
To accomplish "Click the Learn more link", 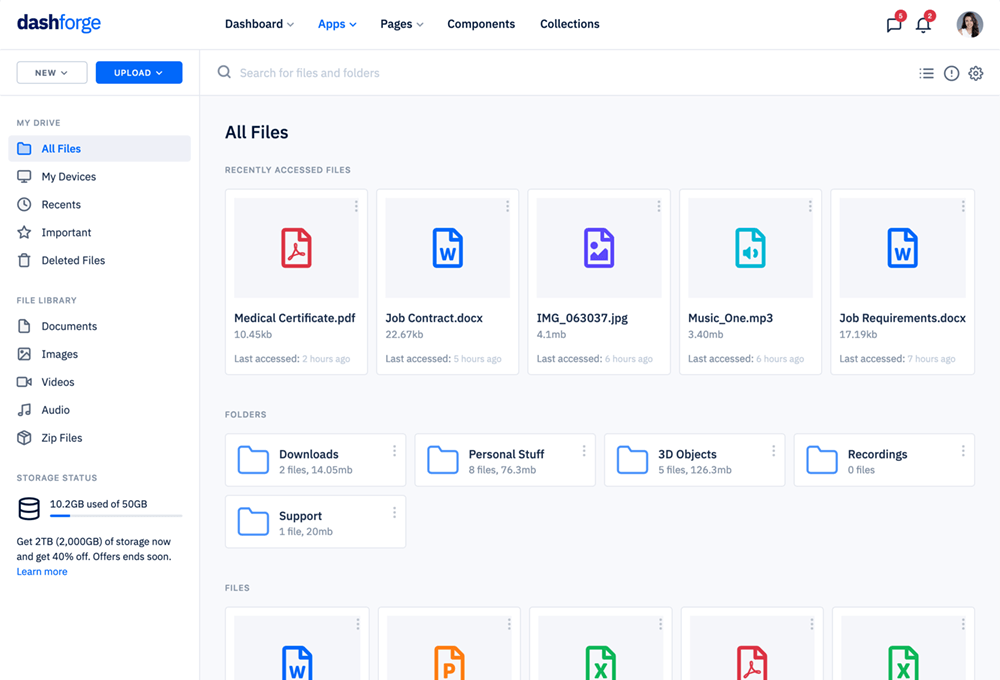I will tap(42, 572).
